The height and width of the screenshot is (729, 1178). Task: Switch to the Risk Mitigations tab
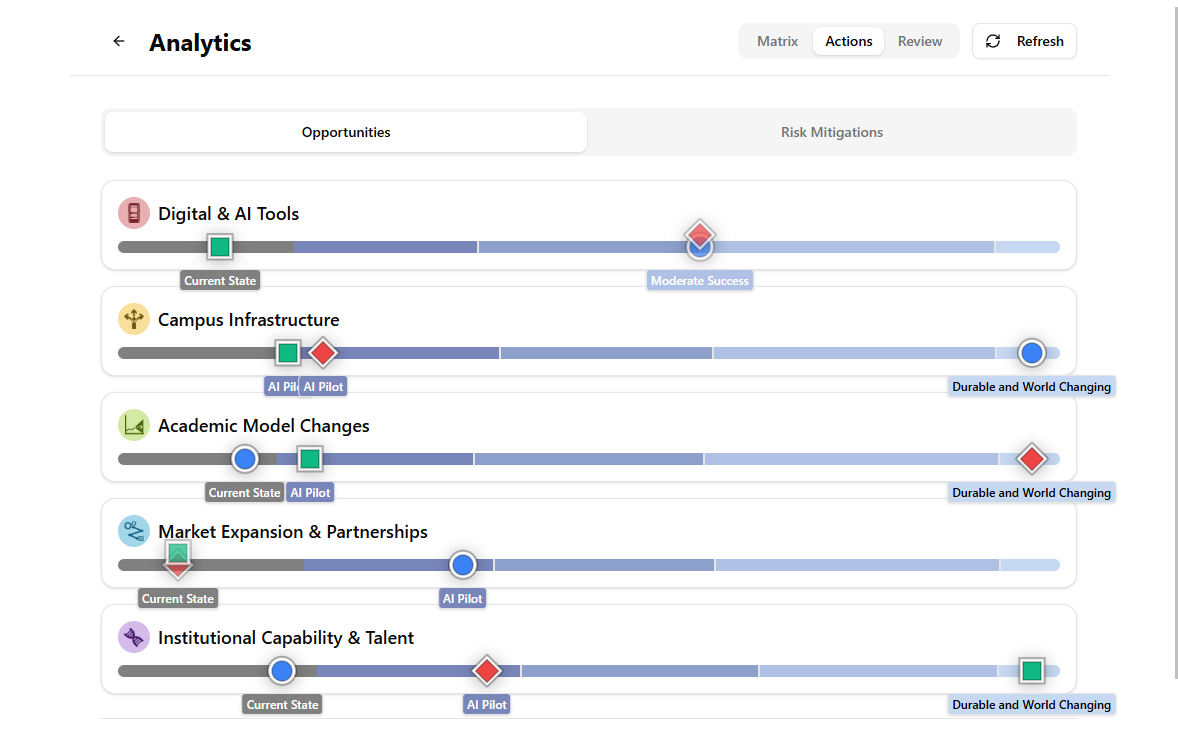click(832, 132)
